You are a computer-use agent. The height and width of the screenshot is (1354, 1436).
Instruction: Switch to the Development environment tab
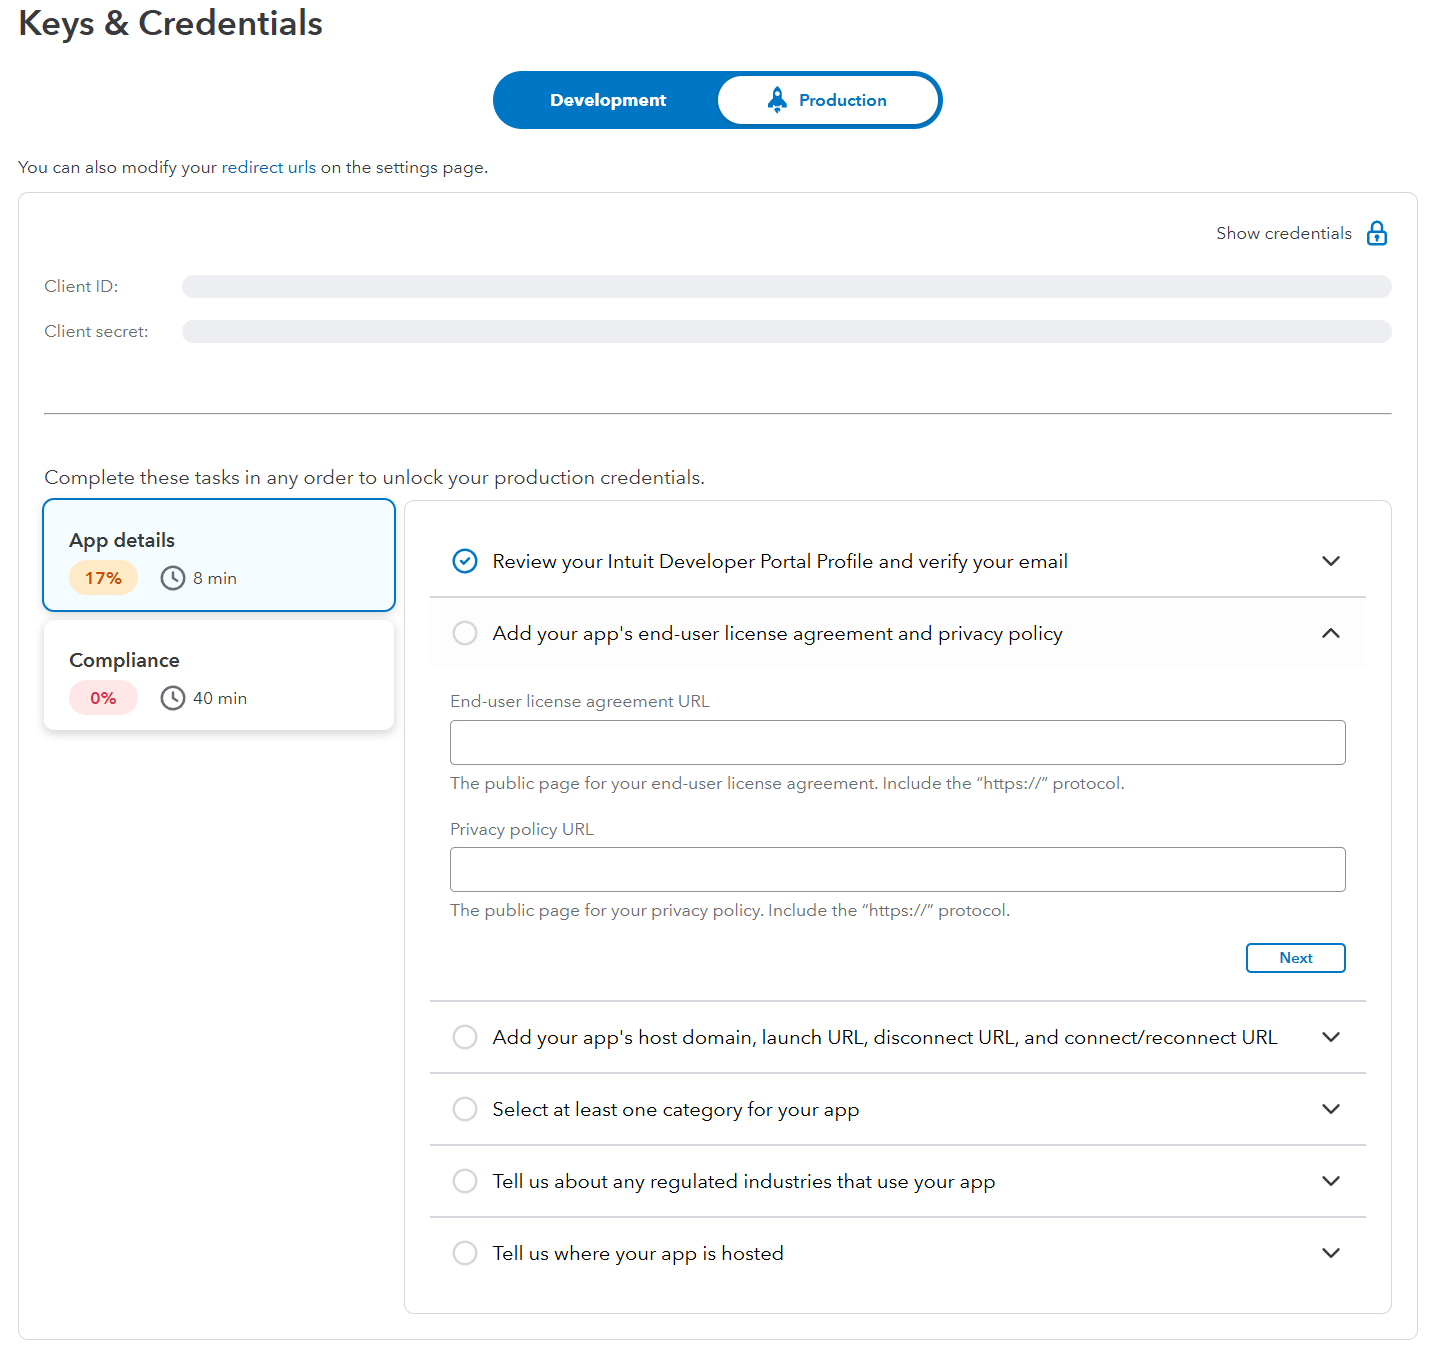(x=607, y=100)
